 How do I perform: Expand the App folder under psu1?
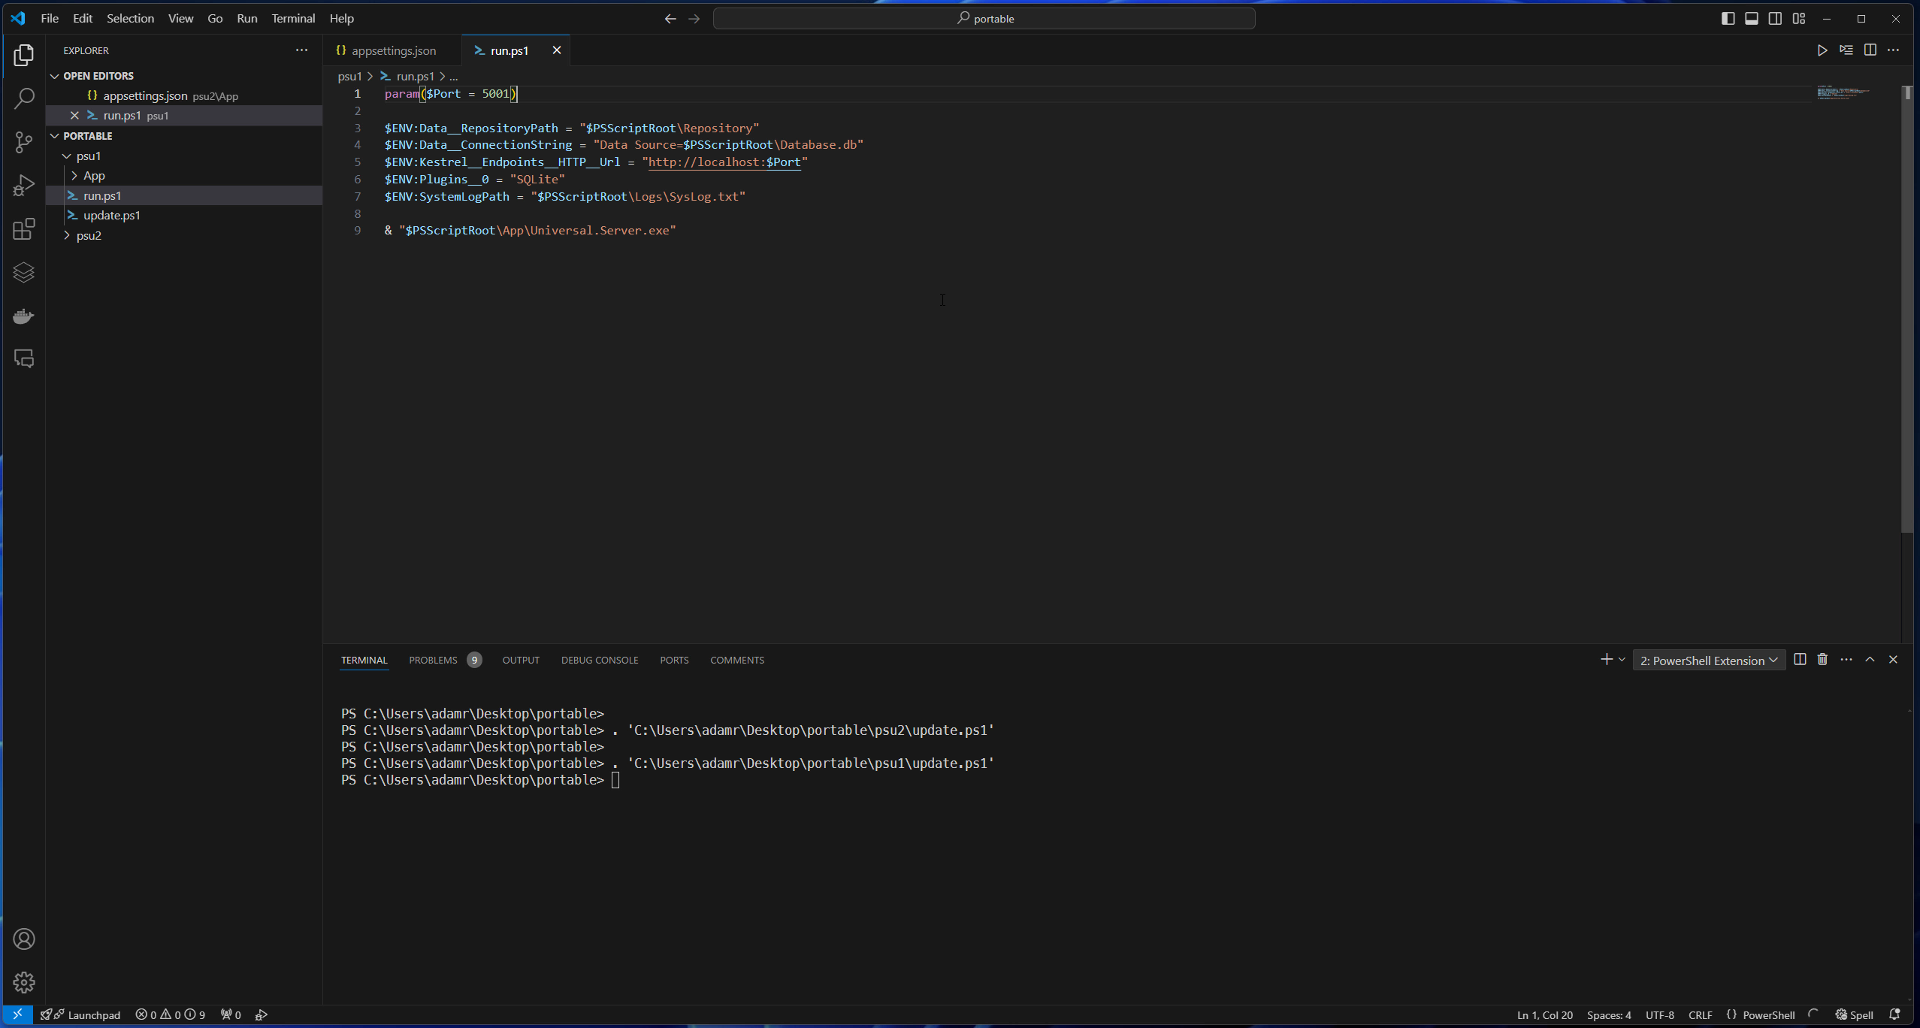[94, 176]
